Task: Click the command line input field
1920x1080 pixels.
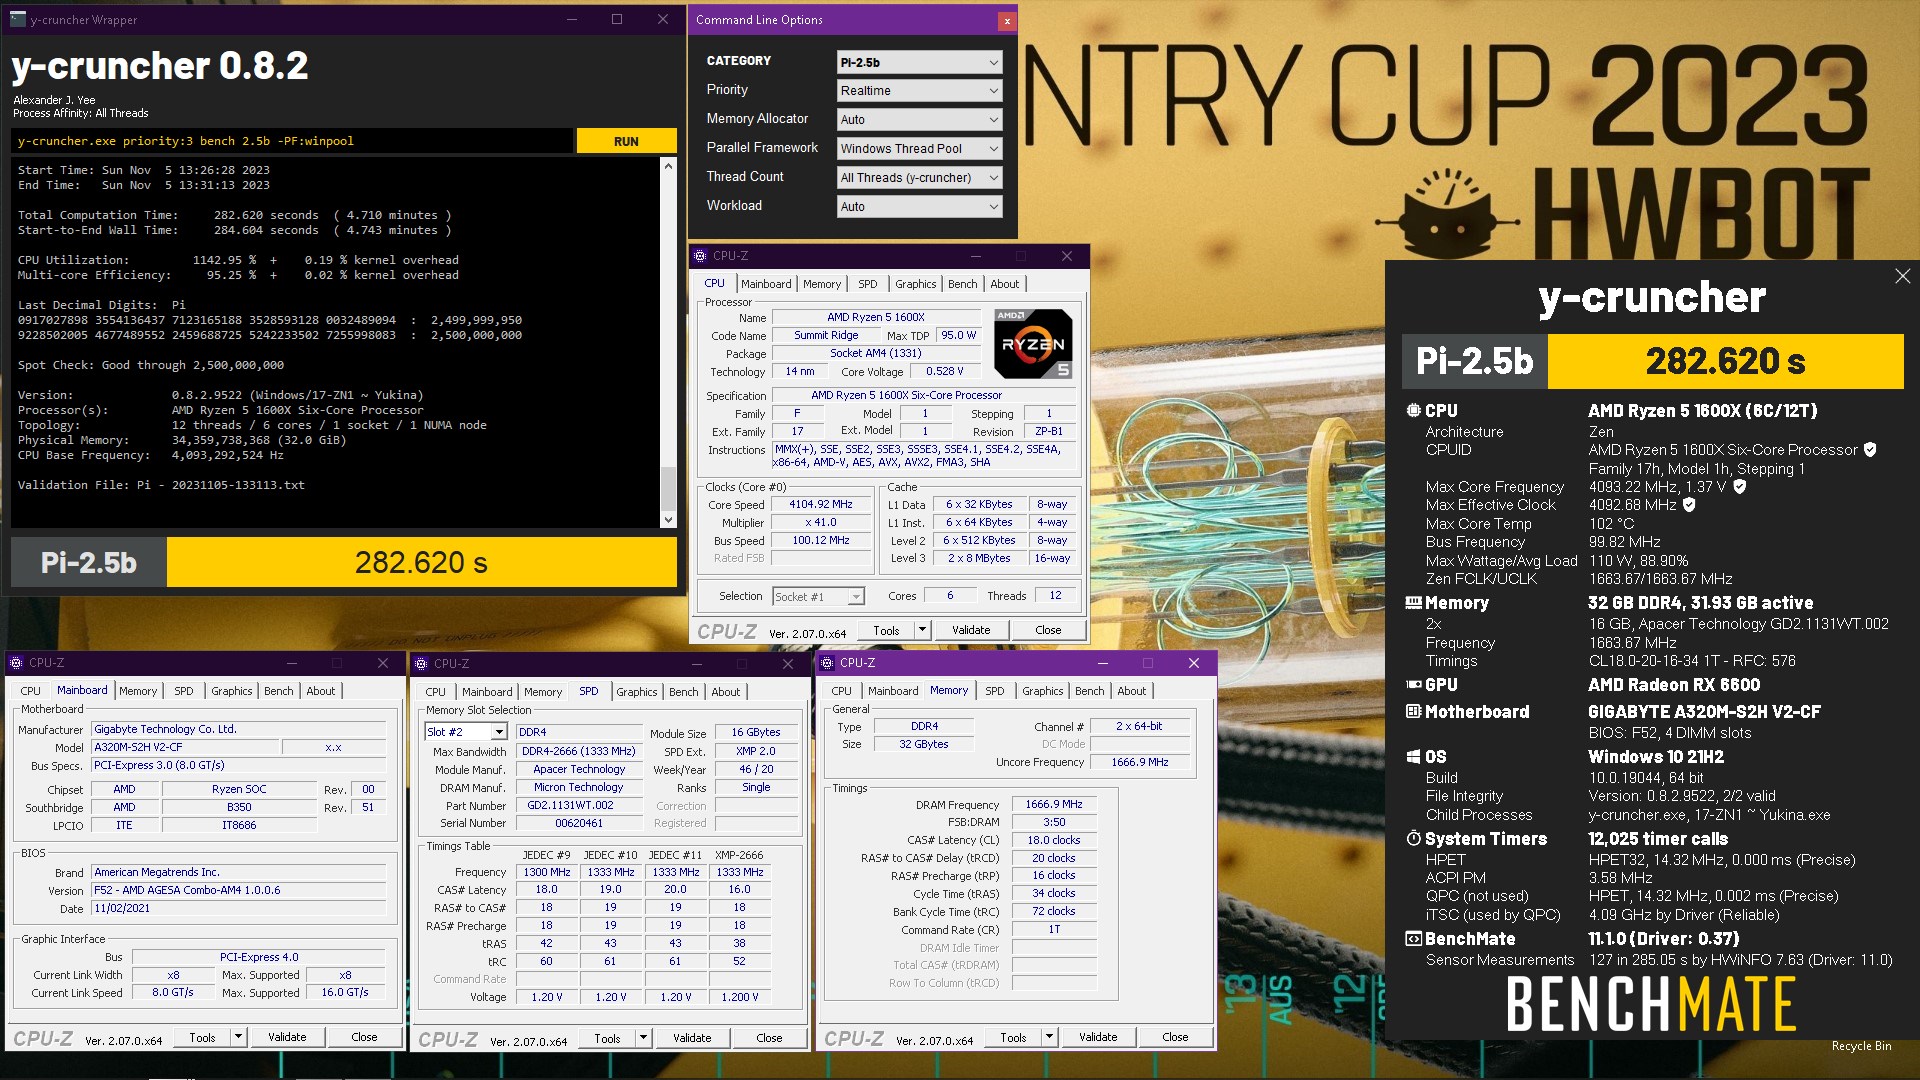Action: pos(293,141)
